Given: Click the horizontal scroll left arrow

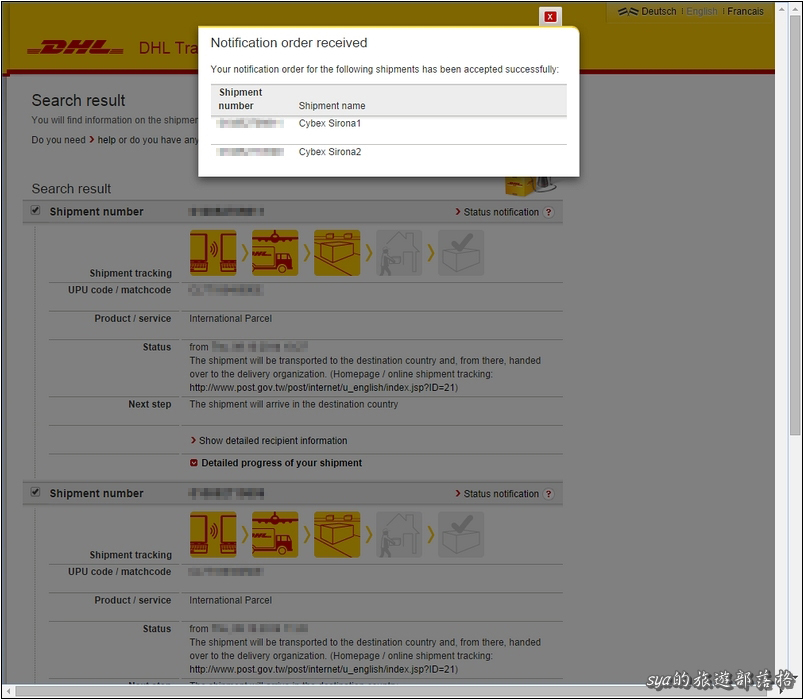Looking at the screenshot, I should [8, 691].
